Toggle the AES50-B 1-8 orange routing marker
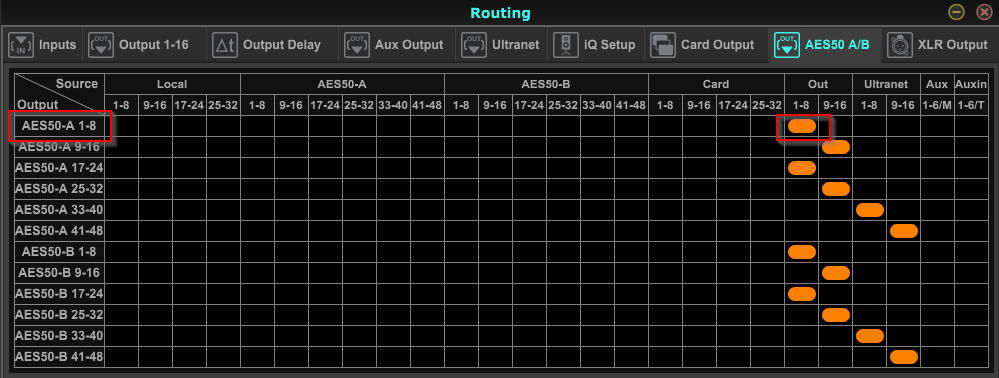The image size is (999, 378). pyautogui.click(x=801, y=252)
